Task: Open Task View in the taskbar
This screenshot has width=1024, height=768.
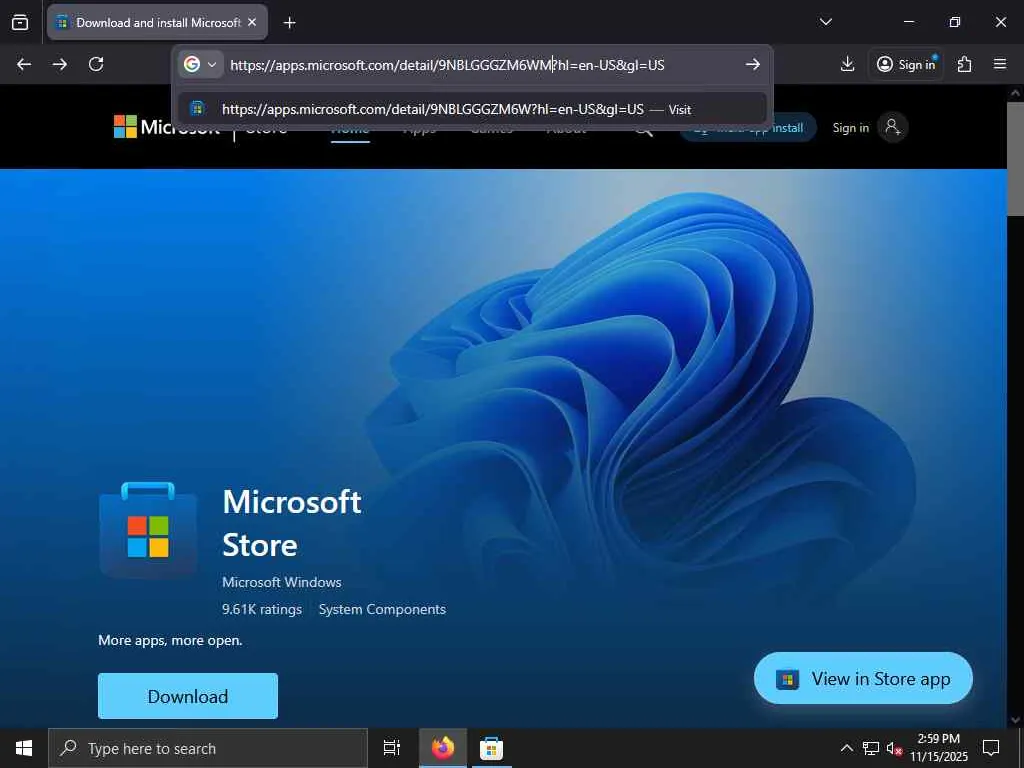Action: tap(392, 748)
